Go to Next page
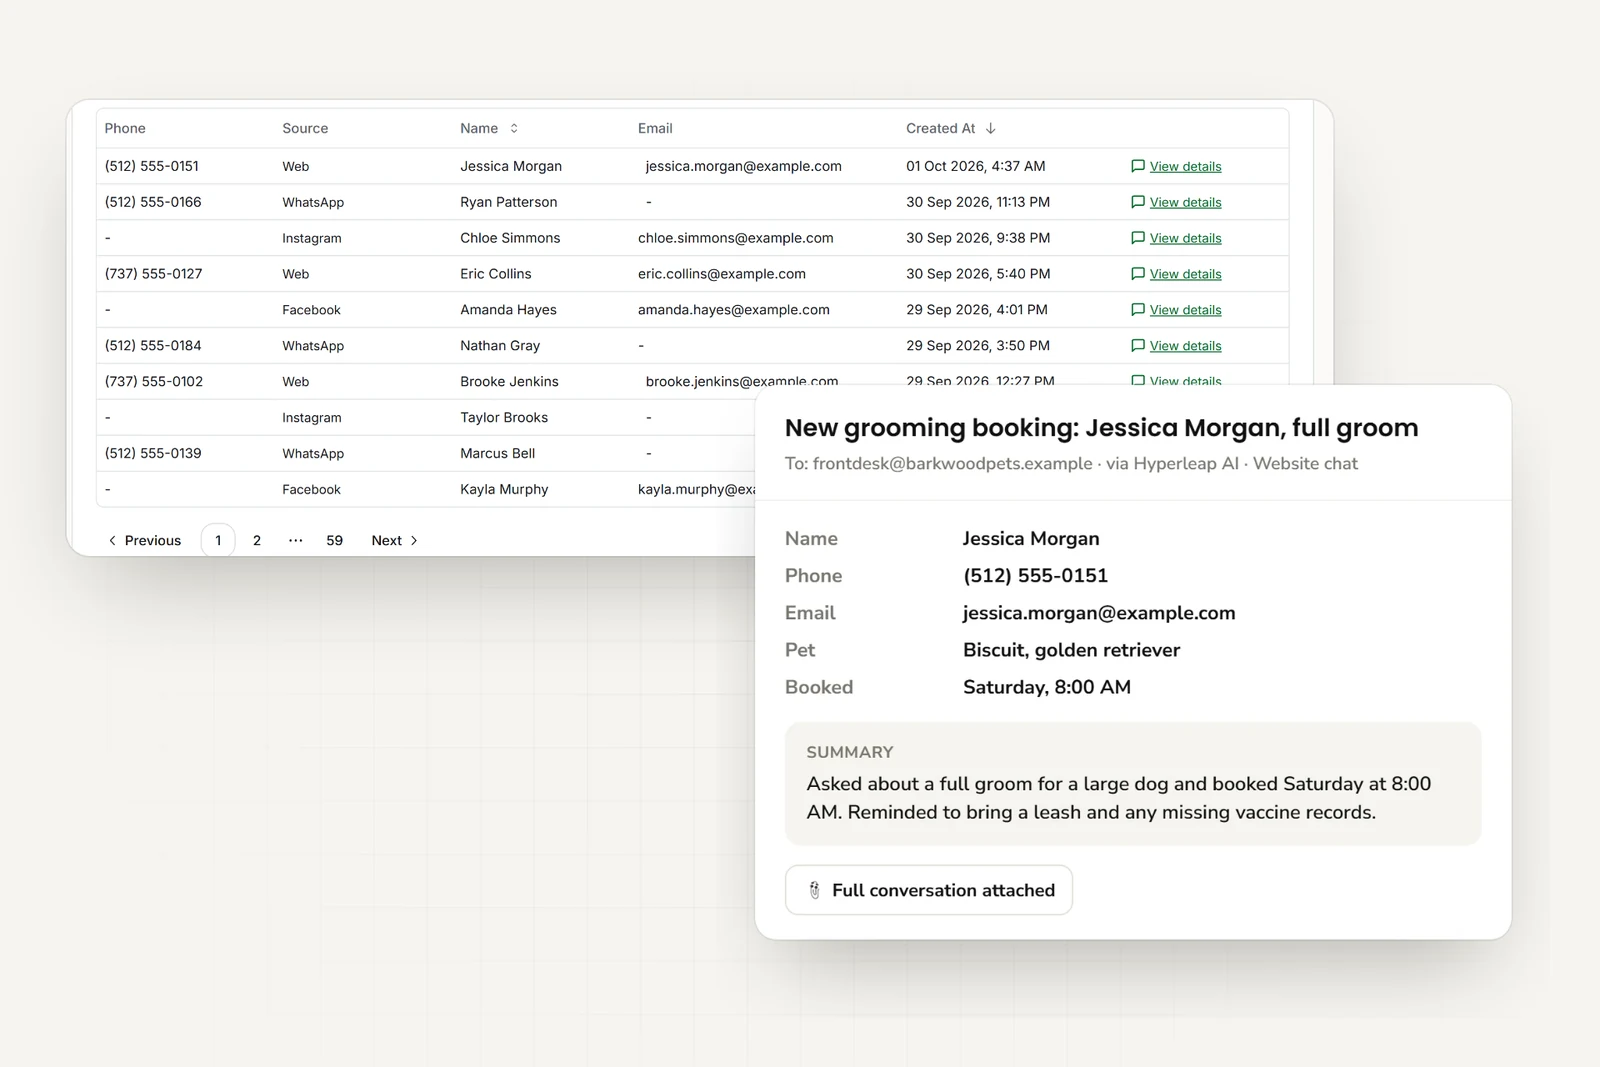This screenshot has height=1067, width=1600. click(x=395, y=540)
